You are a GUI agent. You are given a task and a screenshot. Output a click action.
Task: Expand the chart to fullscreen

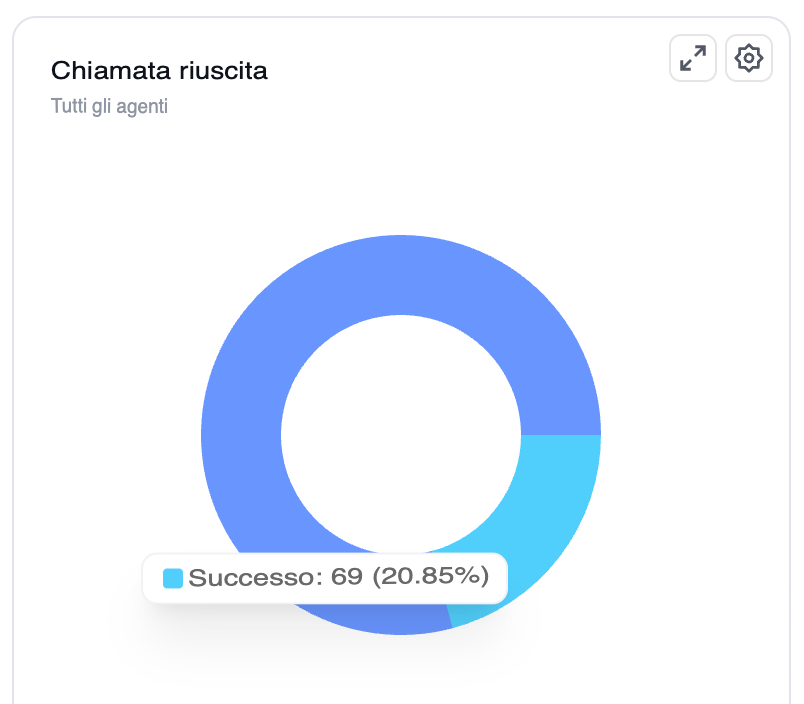(692, 59)
